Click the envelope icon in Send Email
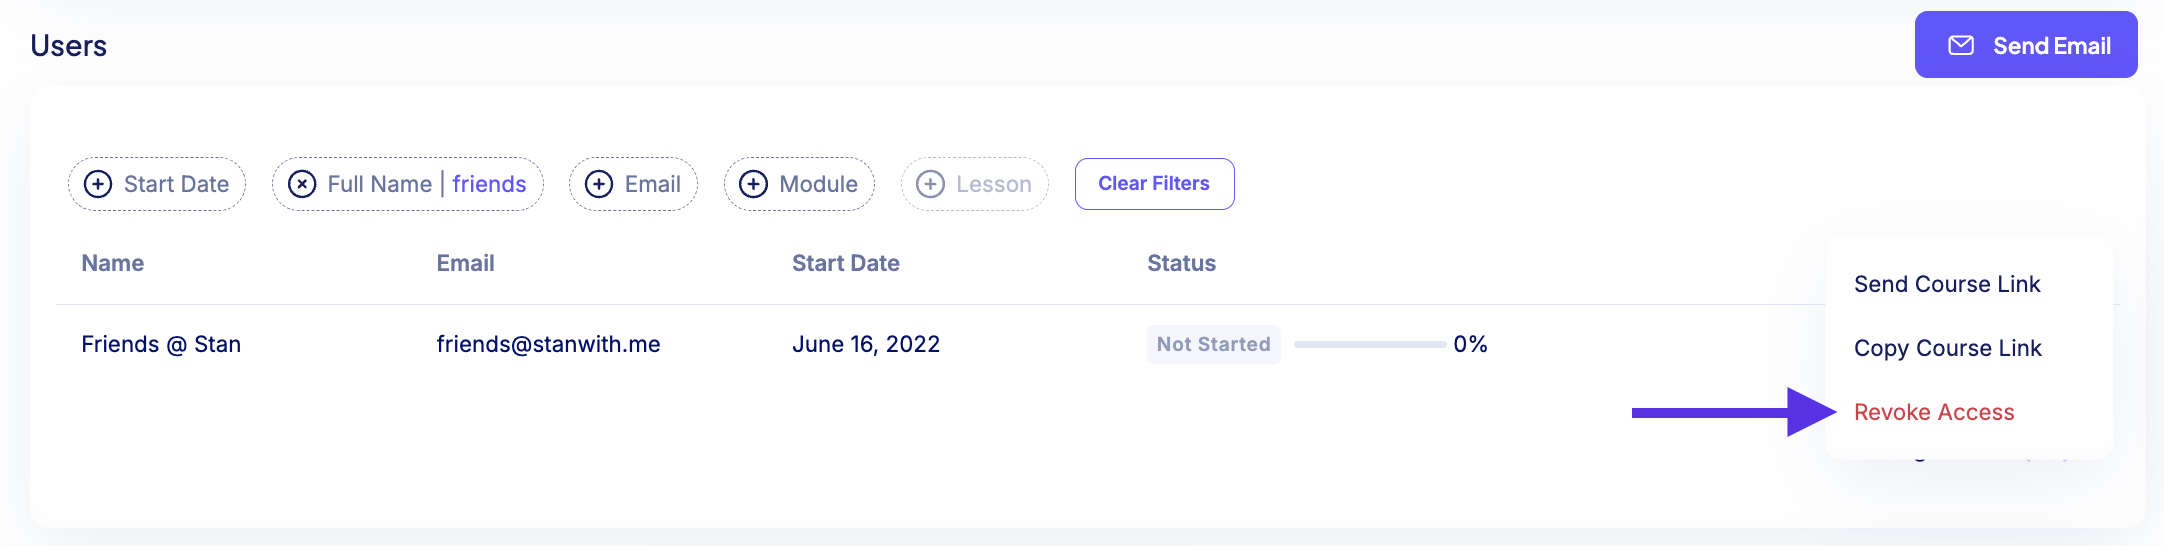 point(1961,45)
